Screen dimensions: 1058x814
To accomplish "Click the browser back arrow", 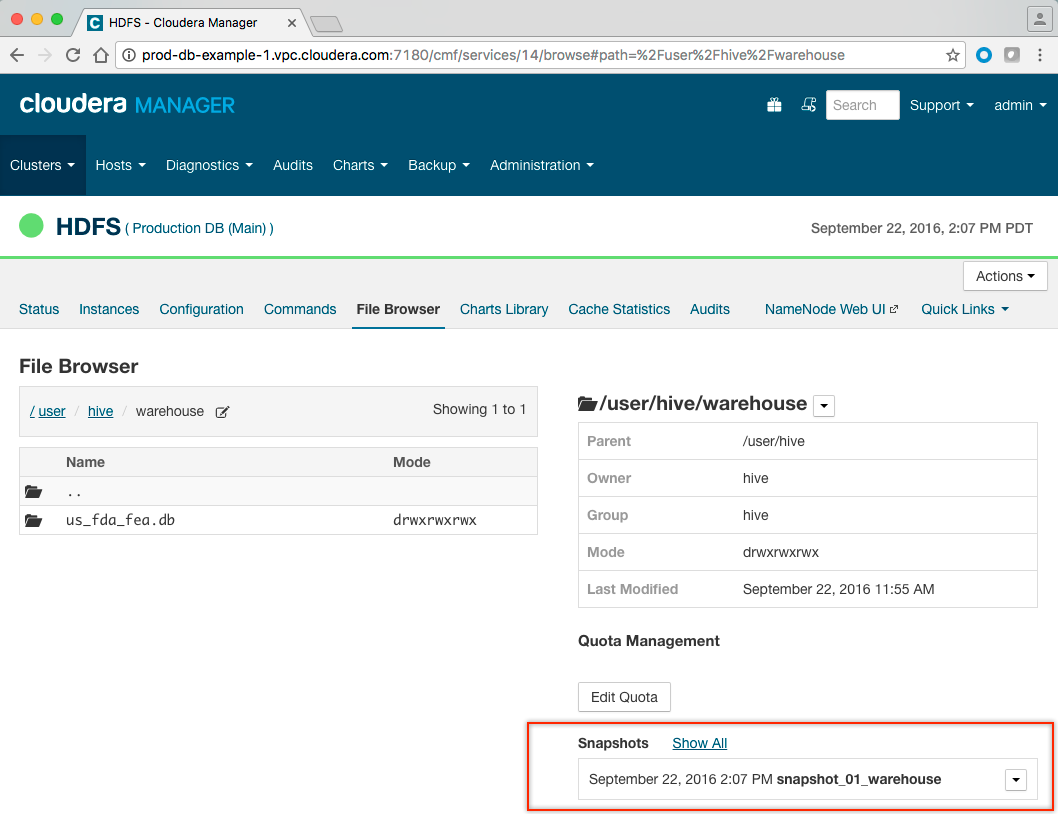I will click(x=18, y=55).
